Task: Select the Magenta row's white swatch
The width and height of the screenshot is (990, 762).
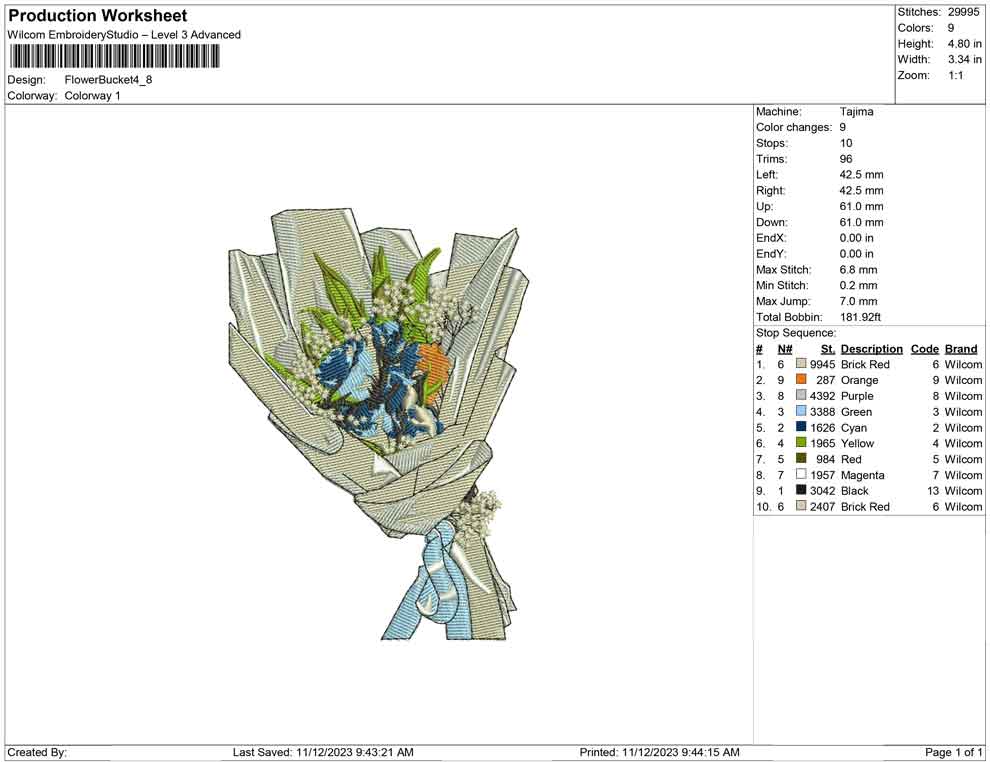Action: pos(801,475)
